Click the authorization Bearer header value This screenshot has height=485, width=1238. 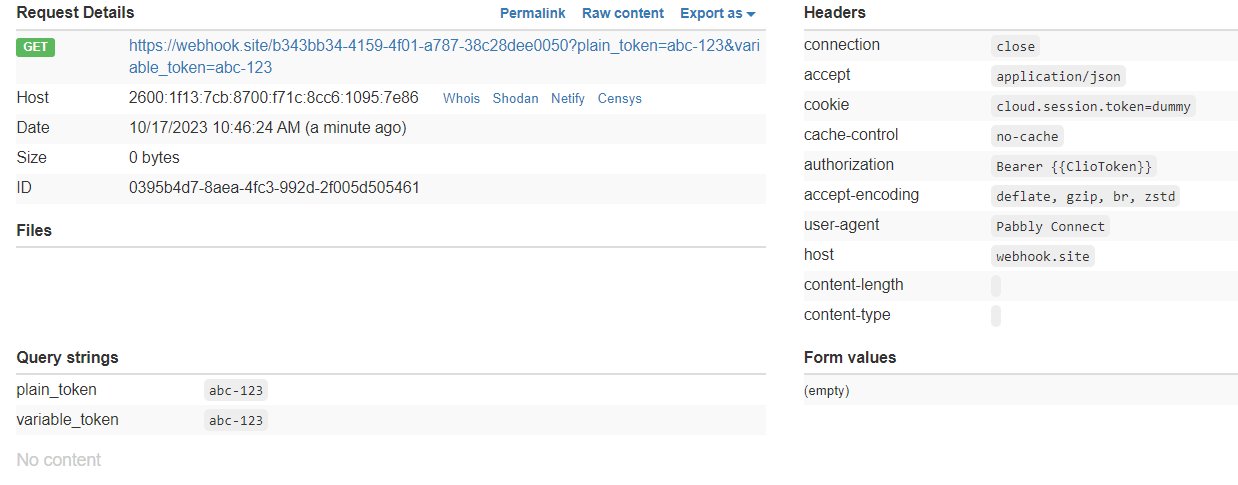pyautogui.click(x=1074, y=166)
